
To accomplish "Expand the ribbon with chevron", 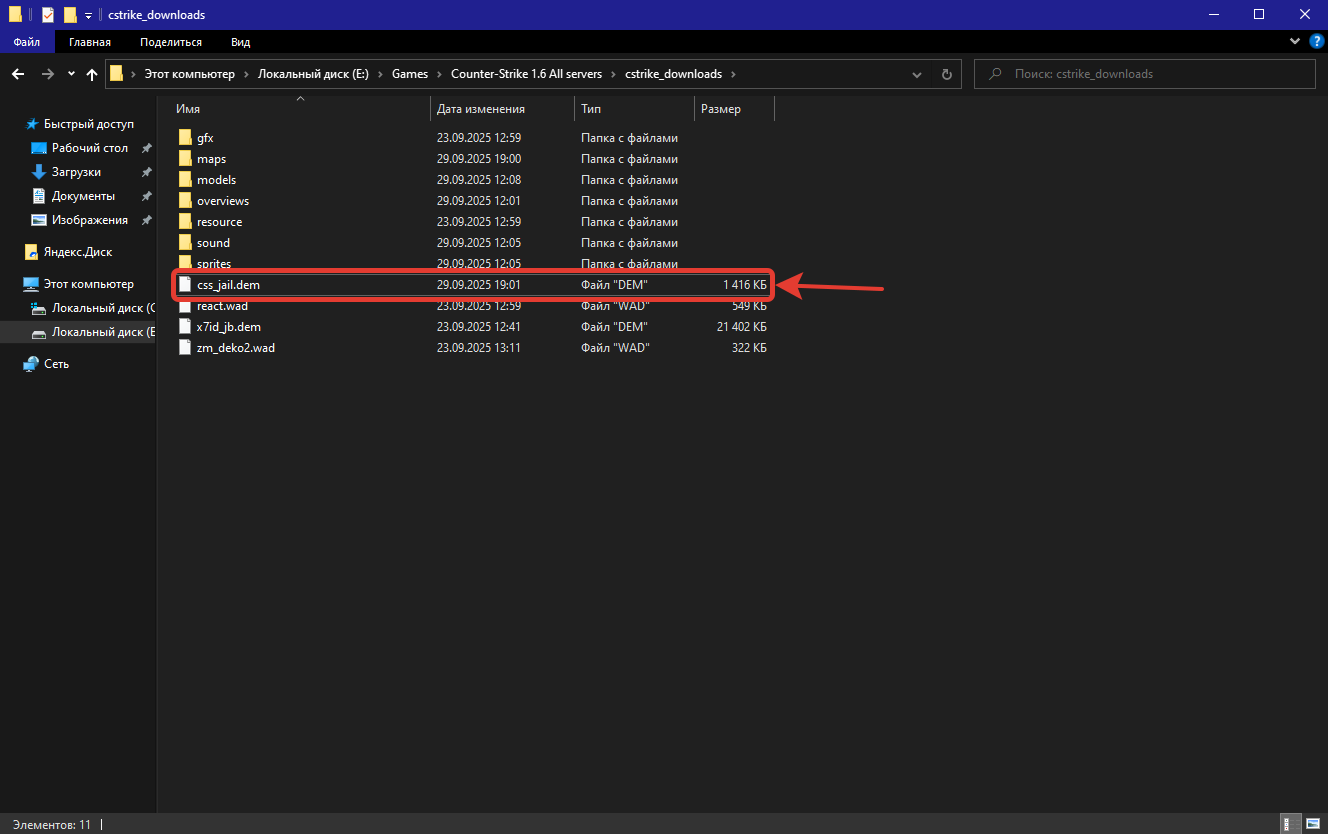I will 1293,42.
